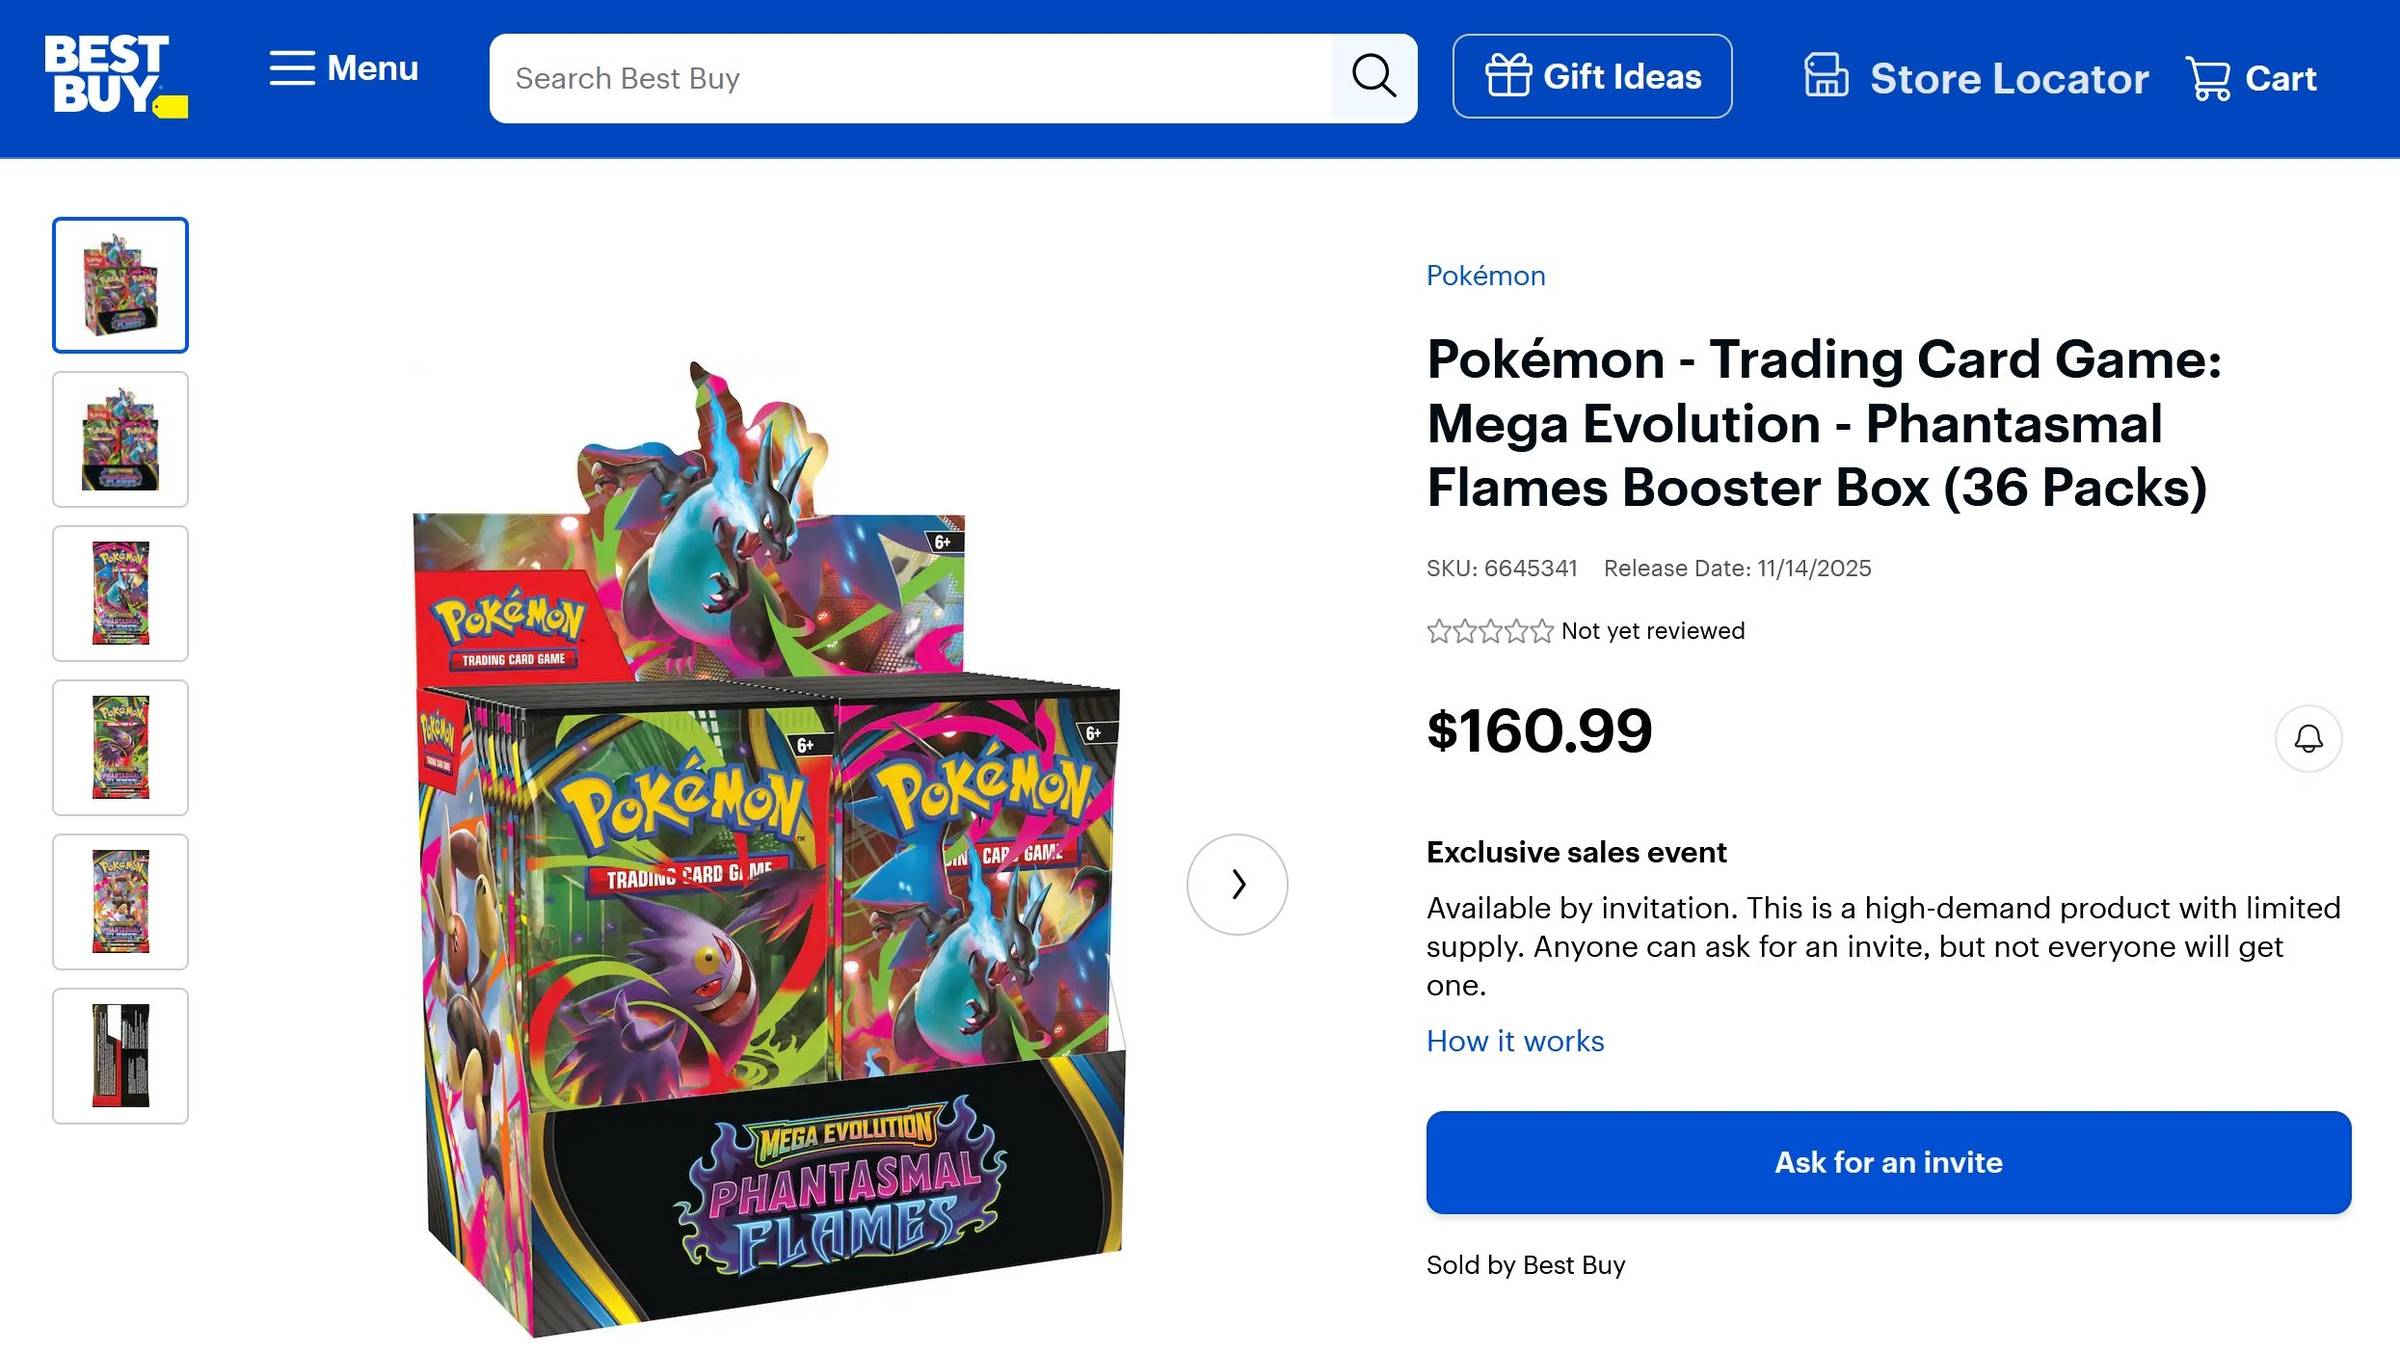Open the hamburger Menu
This screenshot has height=1351, width=2400.
(343, 69)
